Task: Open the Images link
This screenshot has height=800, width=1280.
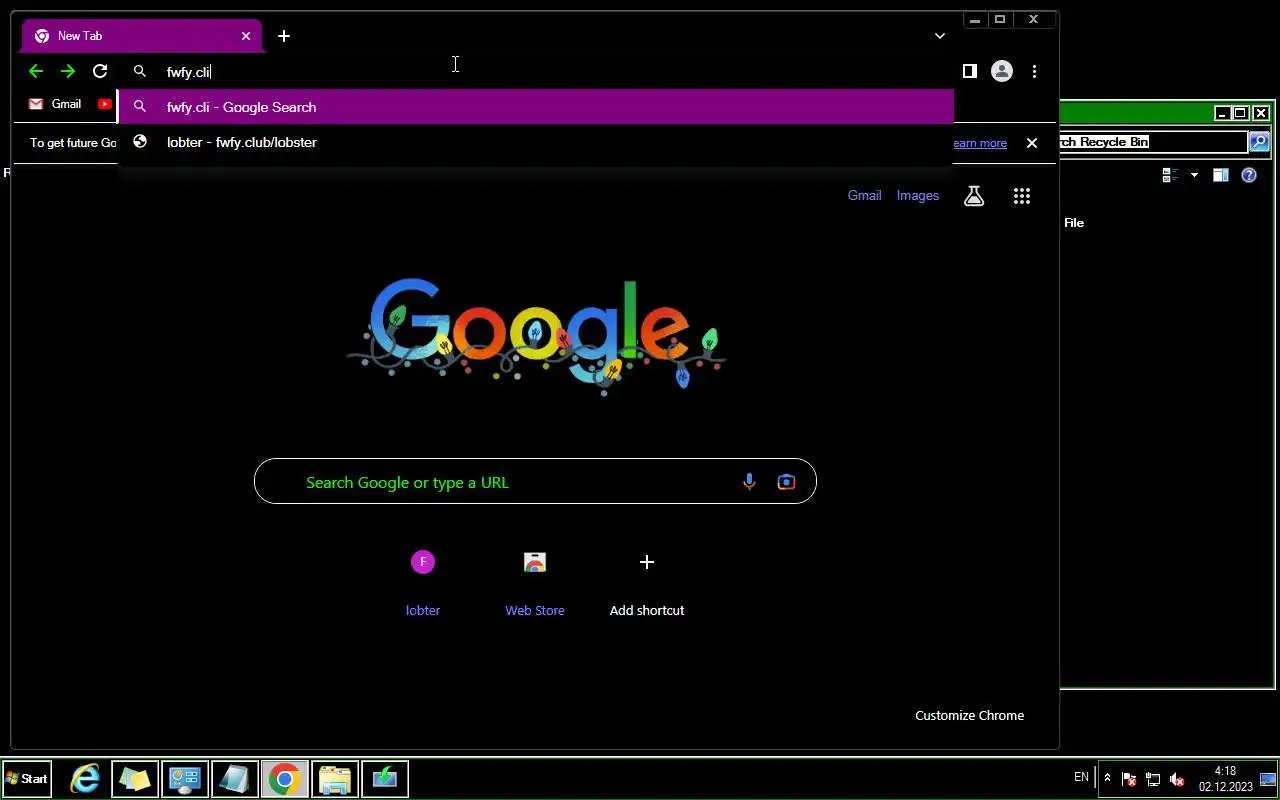Action: coord(918,196)
